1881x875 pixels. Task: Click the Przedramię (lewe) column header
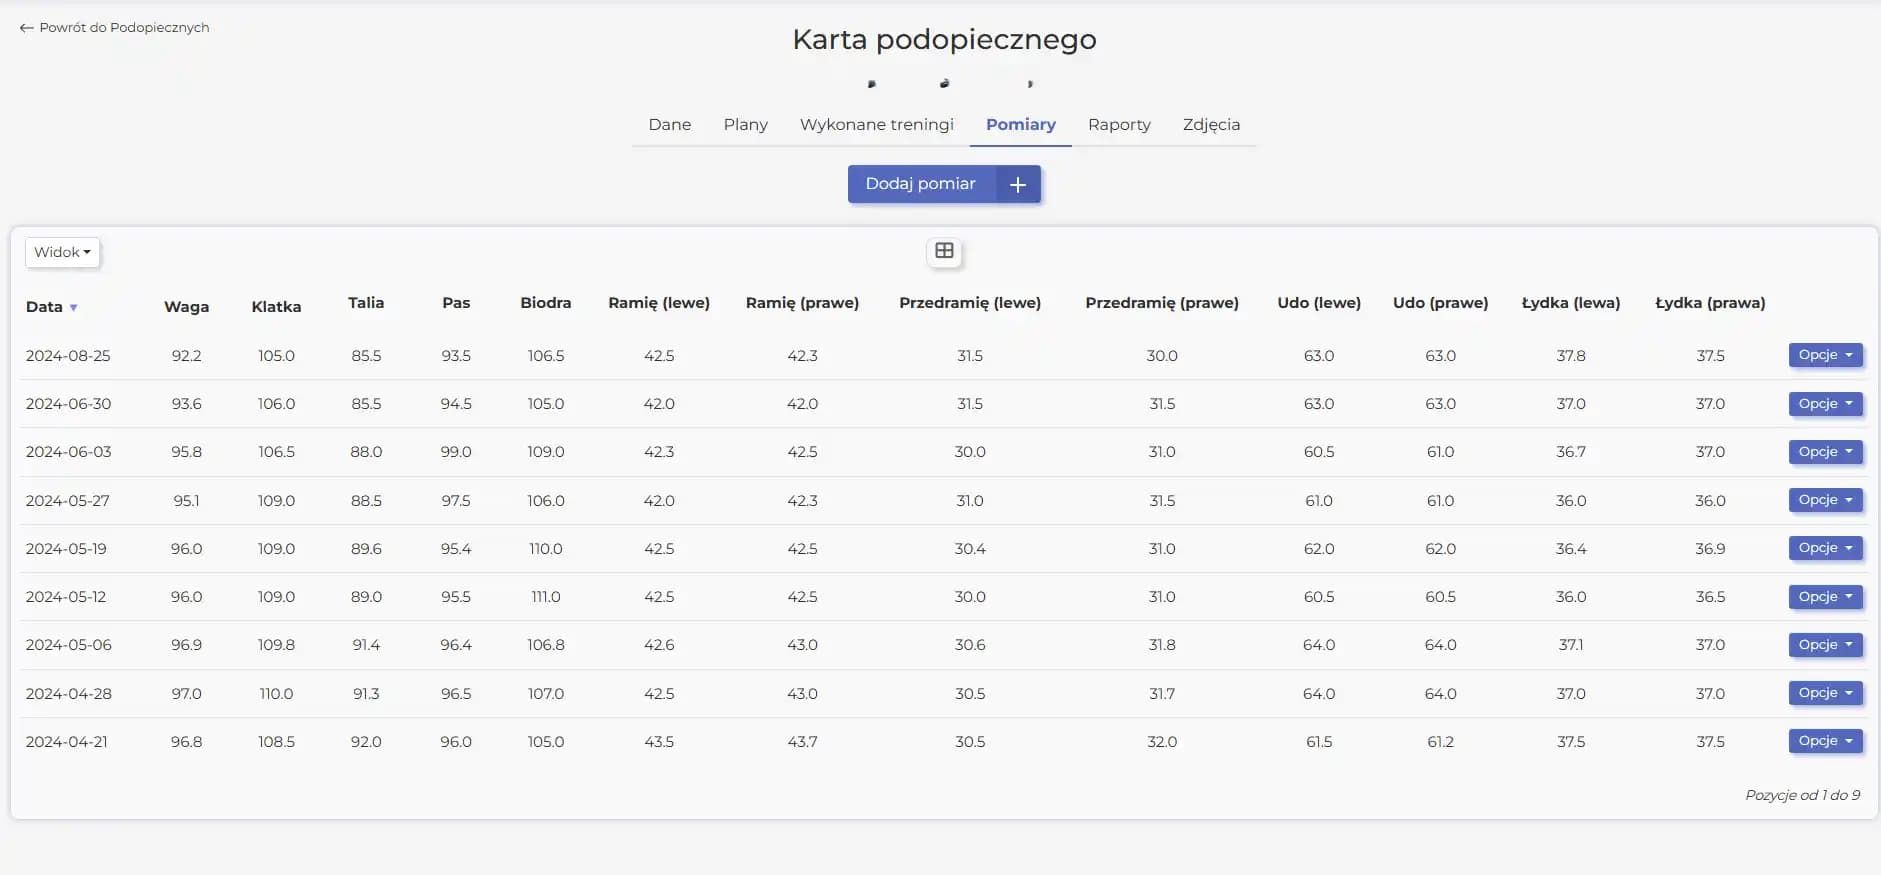point(970,303)
